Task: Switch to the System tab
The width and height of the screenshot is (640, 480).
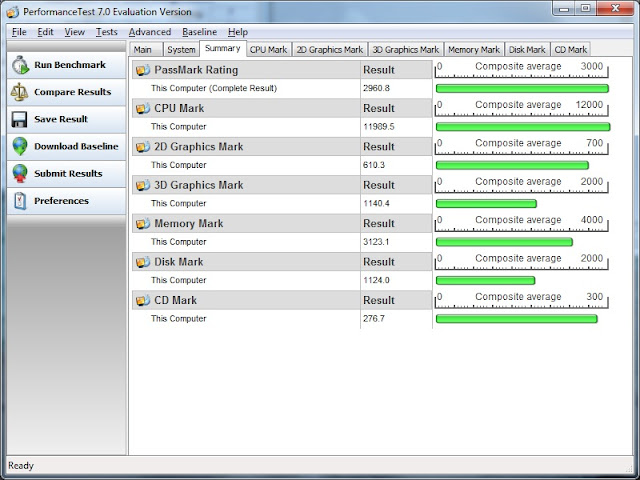Action: (181, 49)
